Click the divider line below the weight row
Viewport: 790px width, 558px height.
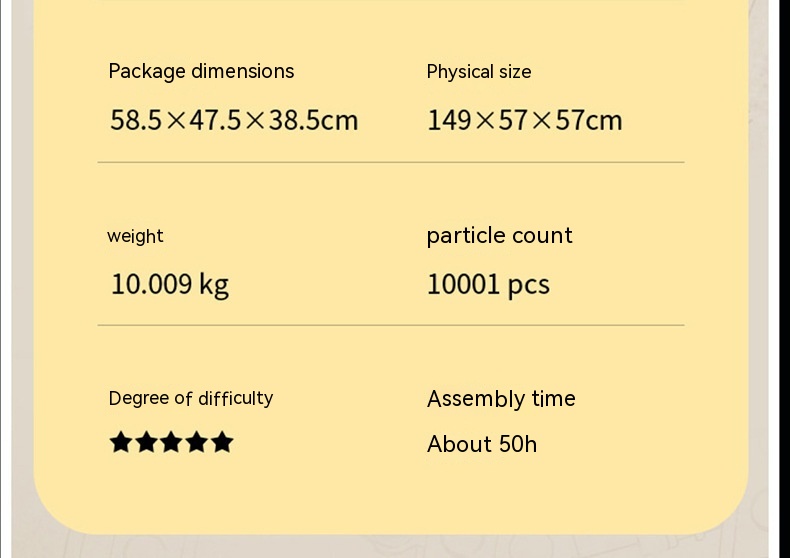click(390, 325)
